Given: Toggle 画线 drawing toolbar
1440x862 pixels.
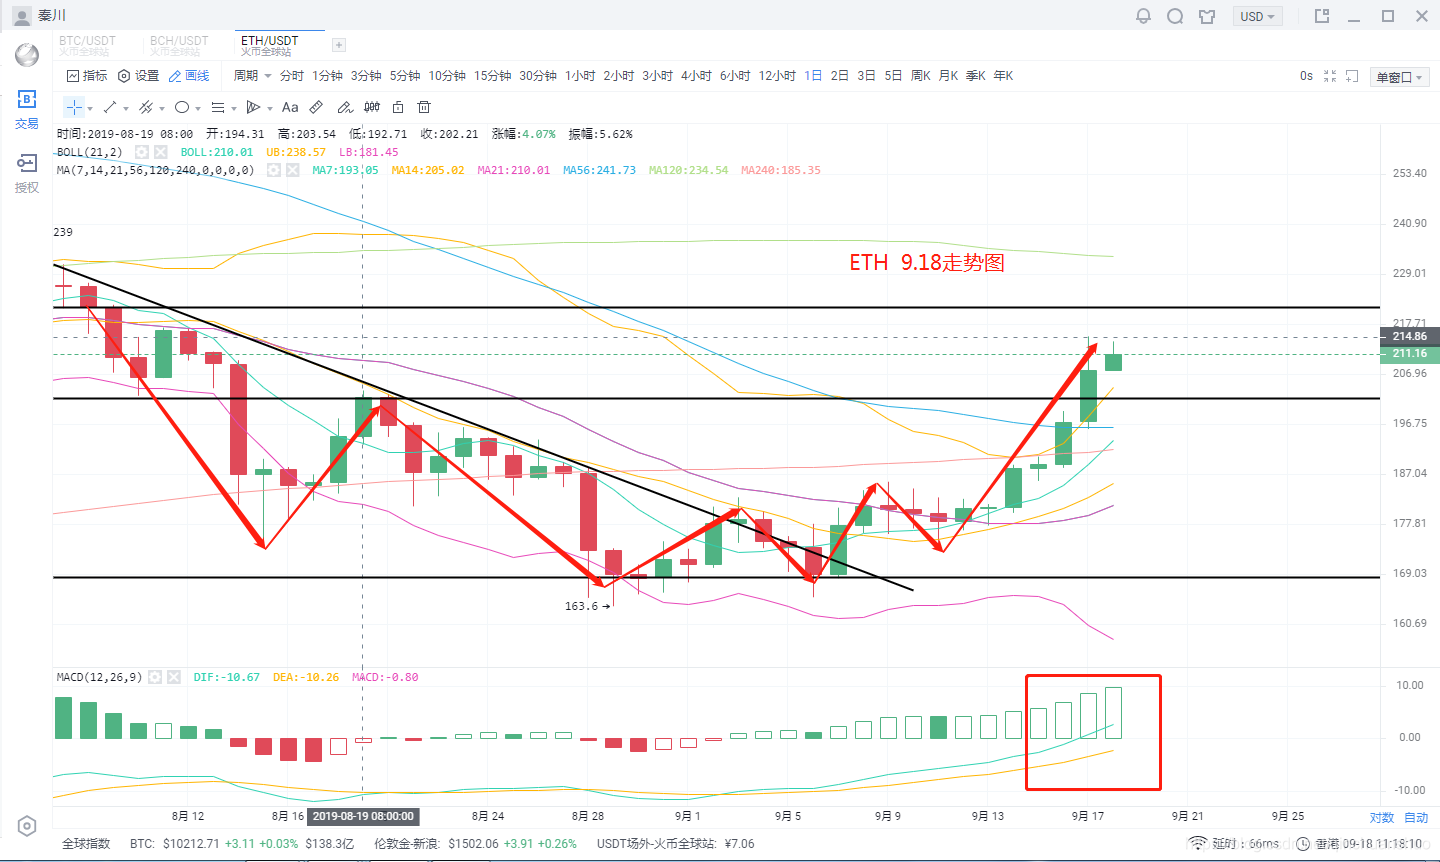Looking at the screenshot, I should click(x=189, y=76).
